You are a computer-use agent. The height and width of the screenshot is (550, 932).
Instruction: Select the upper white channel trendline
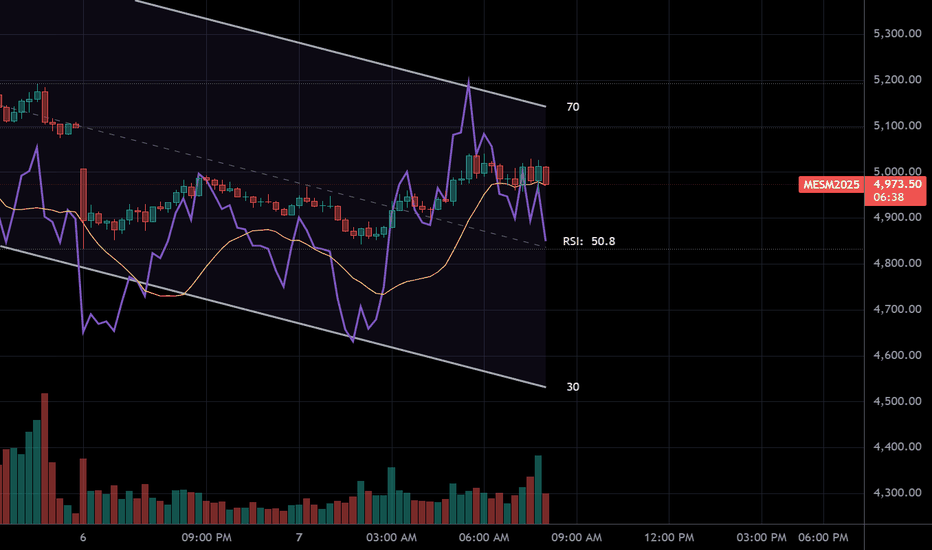coord(341,54)
